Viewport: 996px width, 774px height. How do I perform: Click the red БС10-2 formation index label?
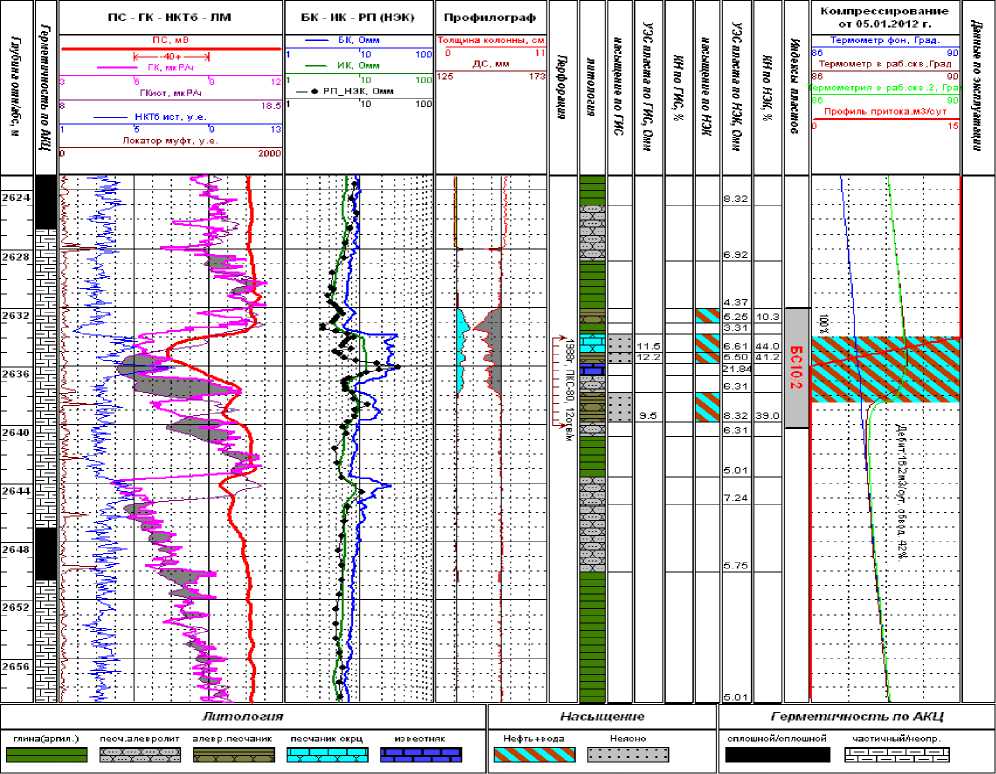click(x=797, y=368)
